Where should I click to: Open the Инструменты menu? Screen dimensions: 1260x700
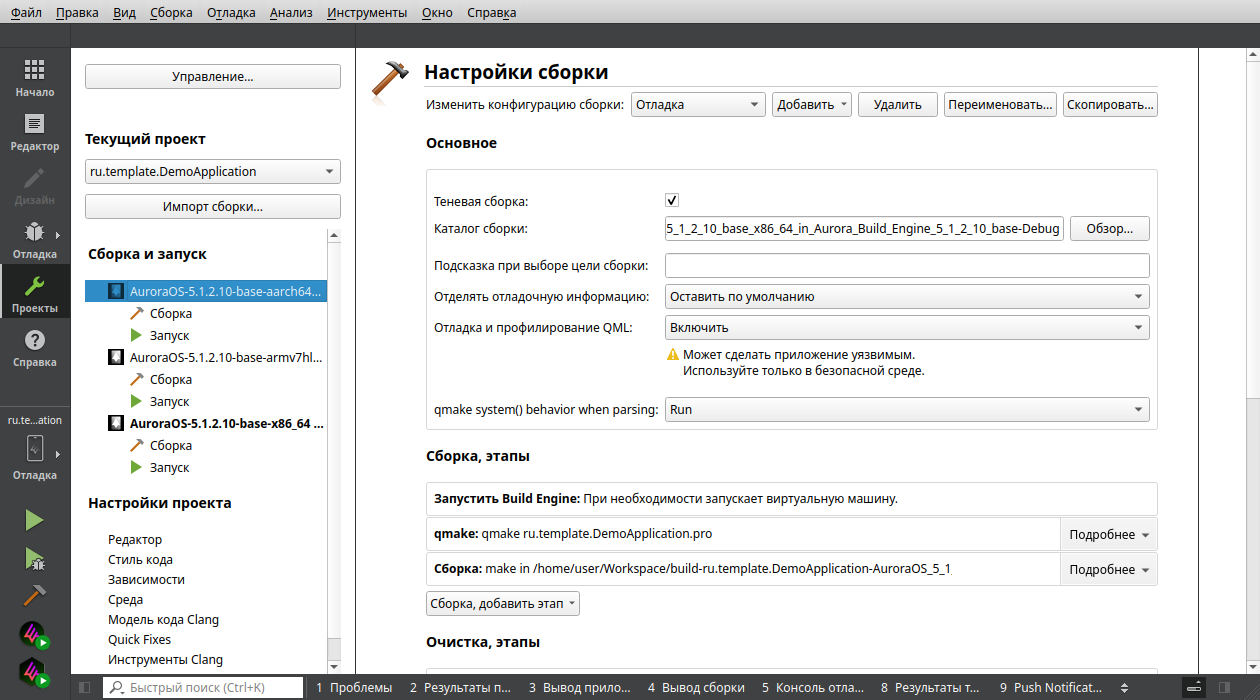pyautogui.click(x=365, y=13)
